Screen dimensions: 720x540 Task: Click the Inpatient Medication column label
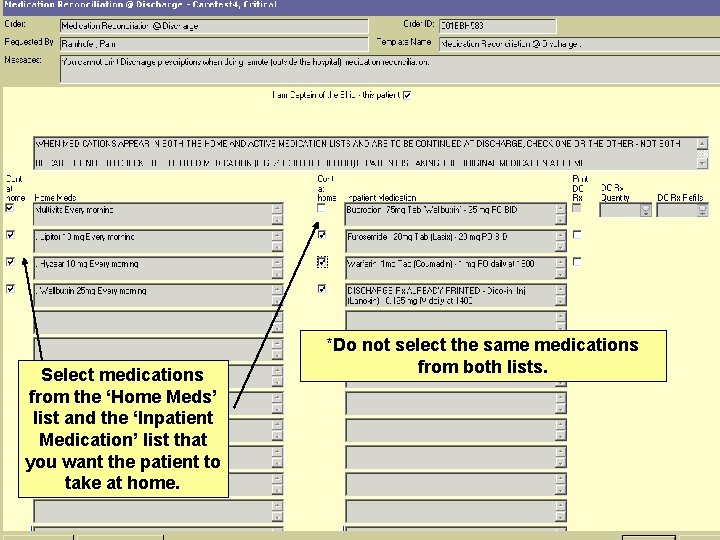point(382,198)
